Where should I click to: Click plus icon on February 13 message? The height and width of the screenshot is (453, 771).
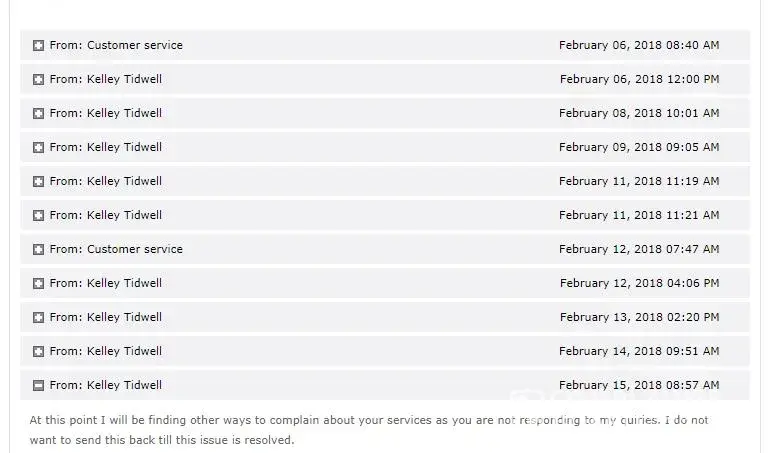(x=39, y=318)
